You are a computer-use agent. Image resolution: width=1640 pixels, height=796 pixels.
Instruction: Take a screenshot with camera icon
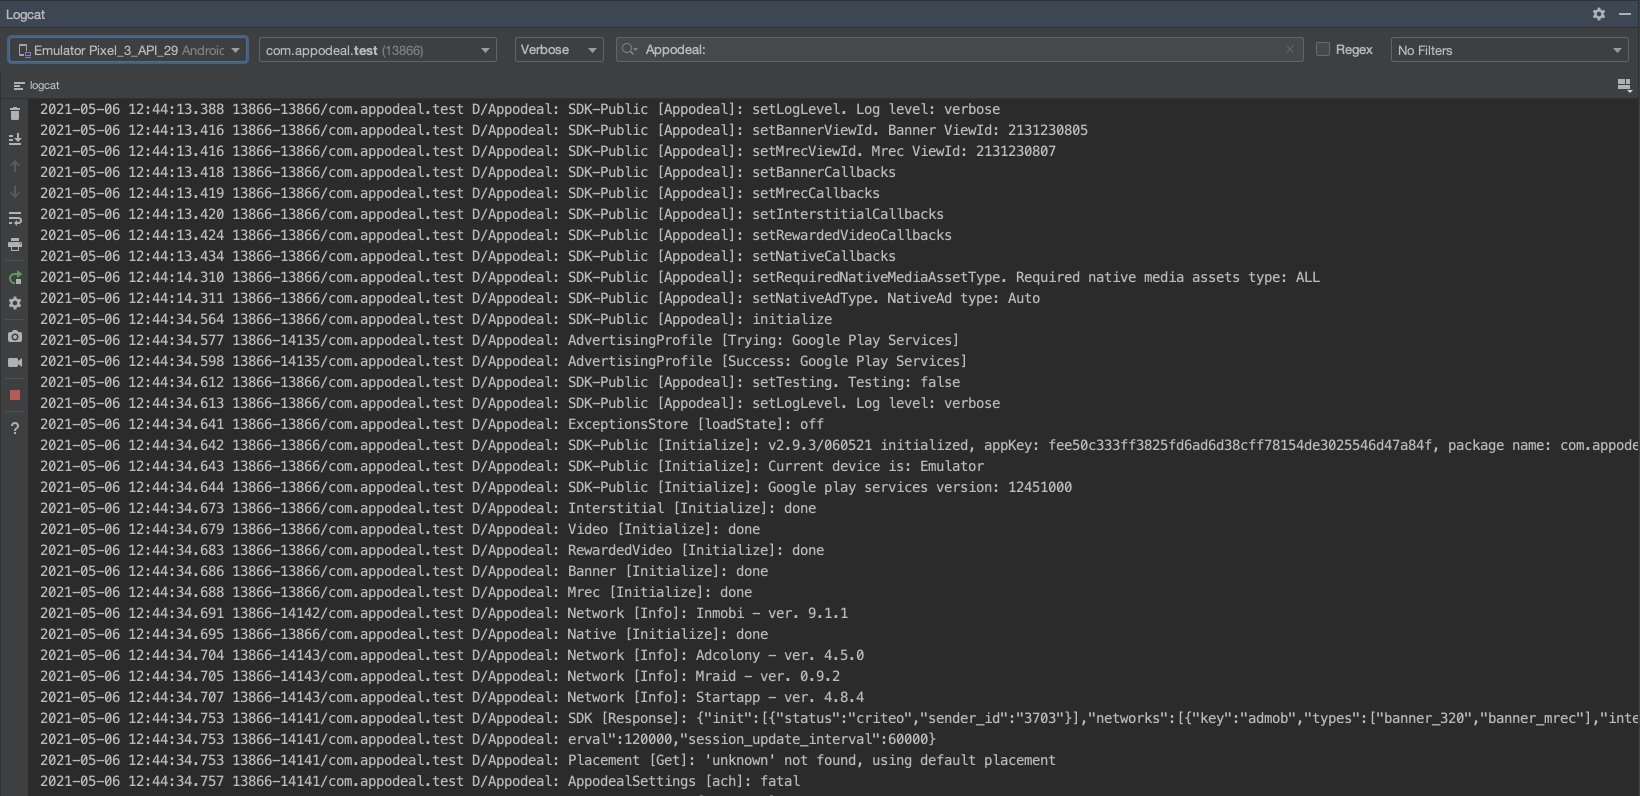click(x=15, y=337)
